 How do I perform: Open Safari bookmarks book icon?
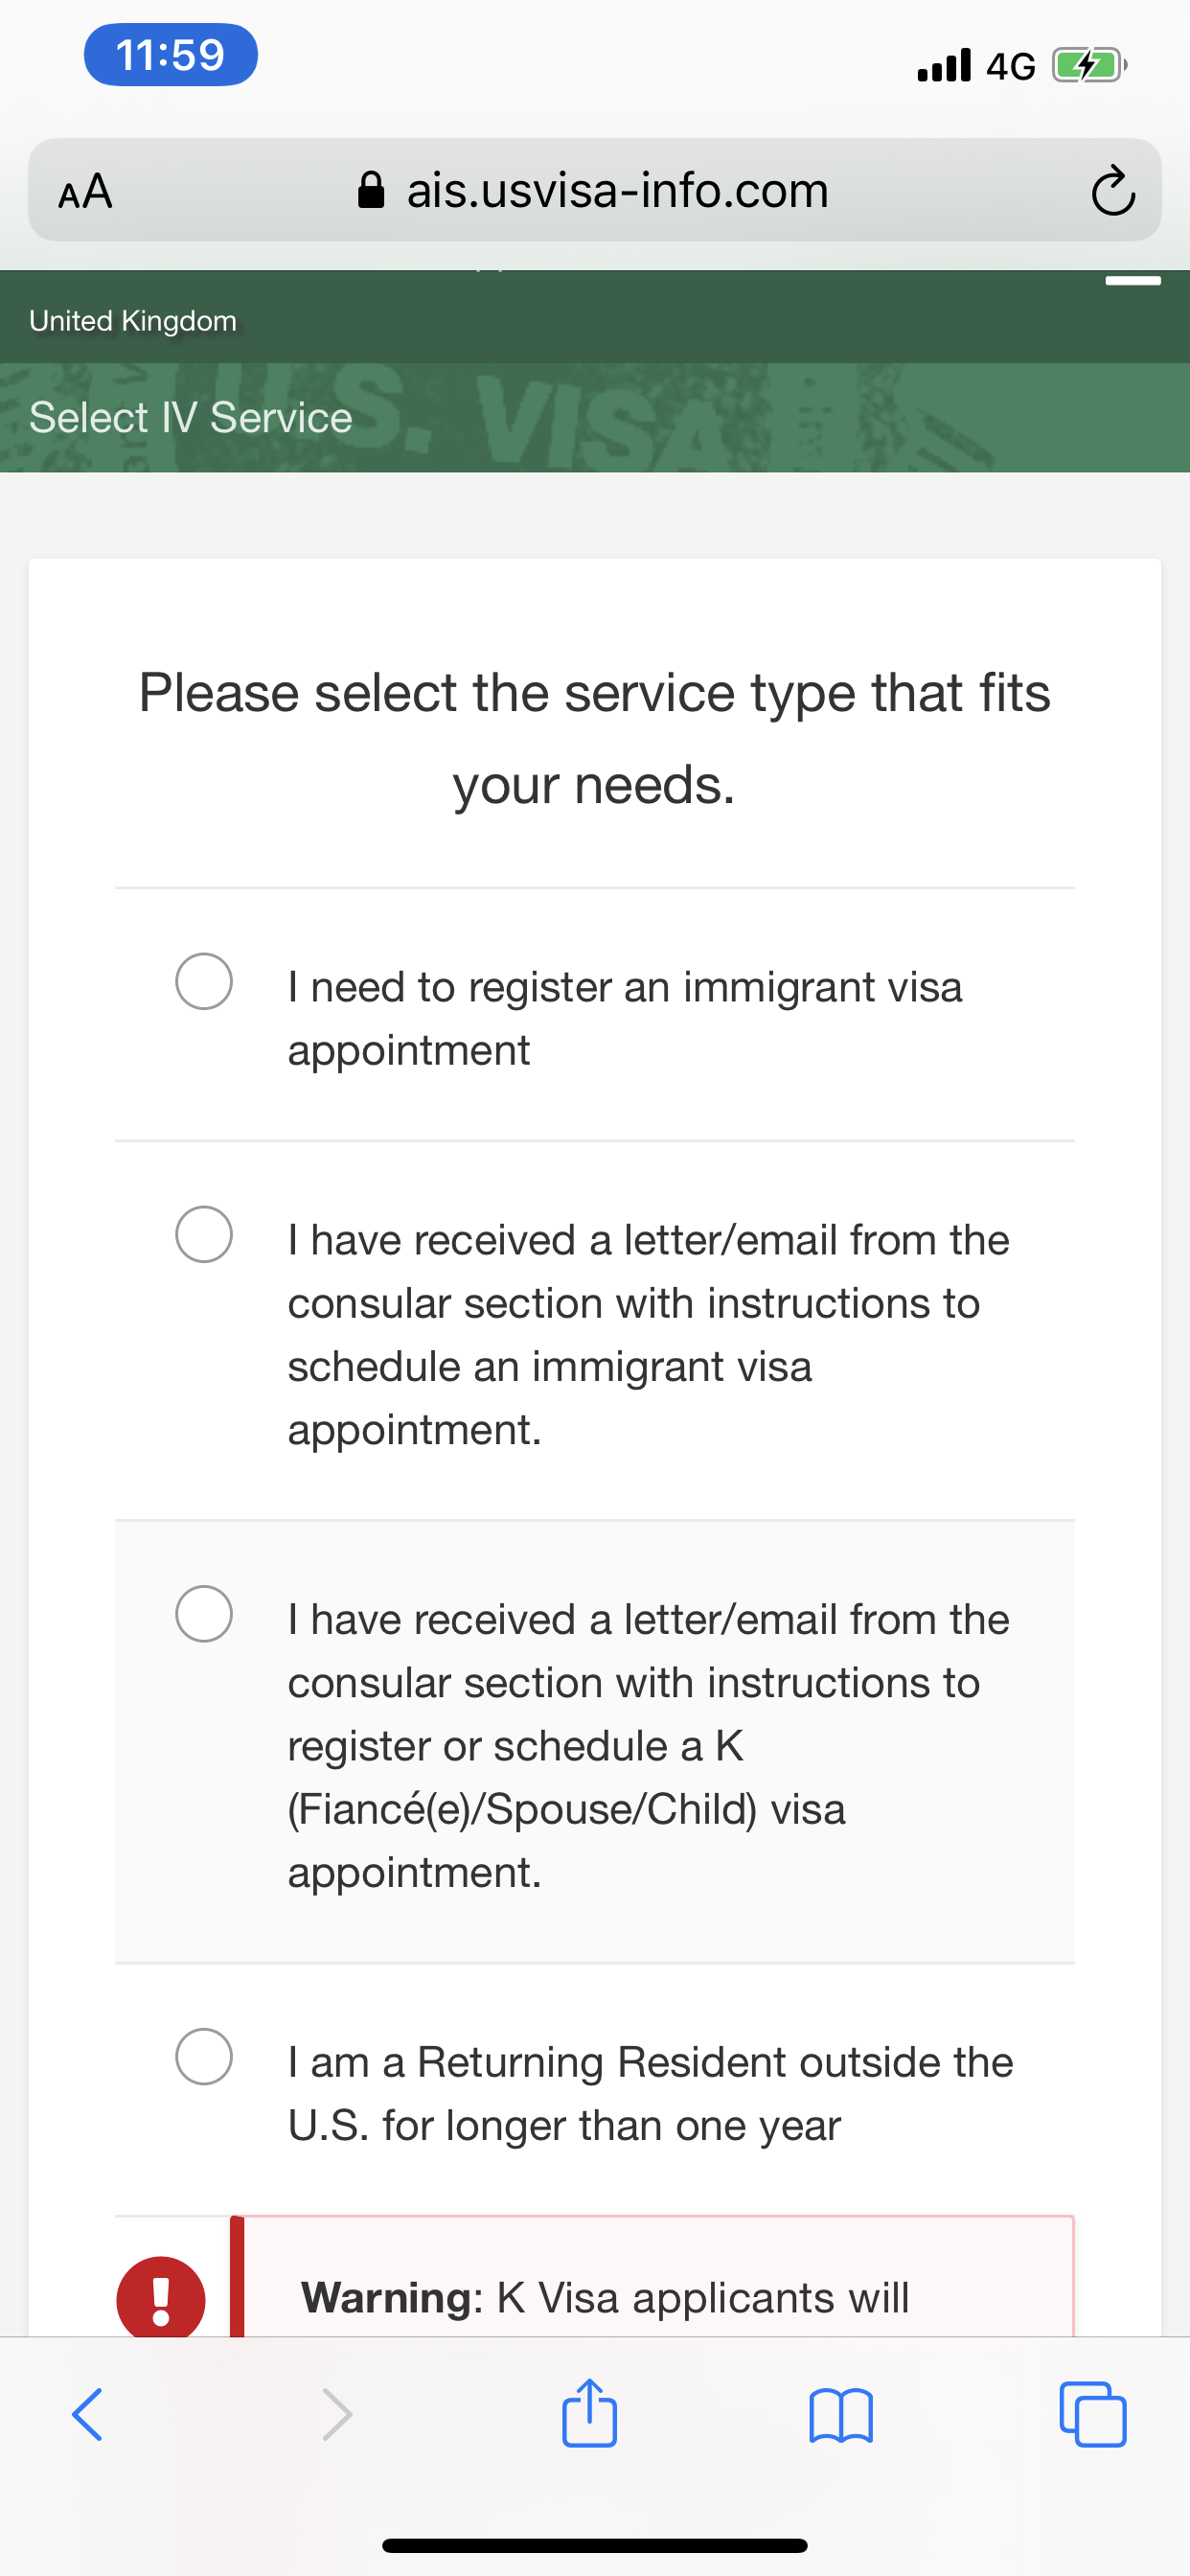(841, 2416)
